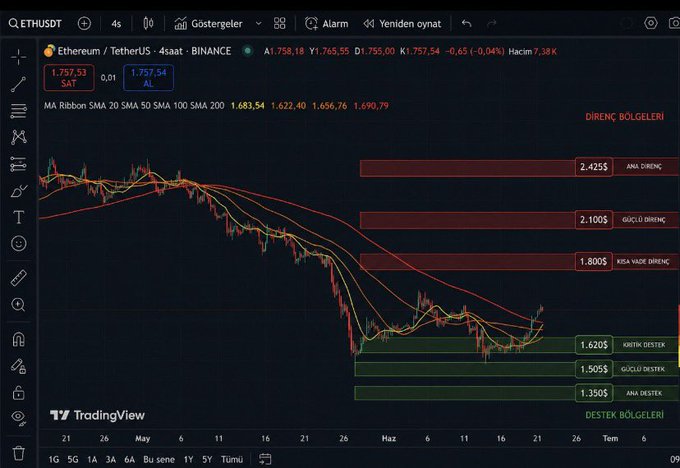The image size is (680, 468).
Task: Set range to Tümü
Action: coord(232,459)
